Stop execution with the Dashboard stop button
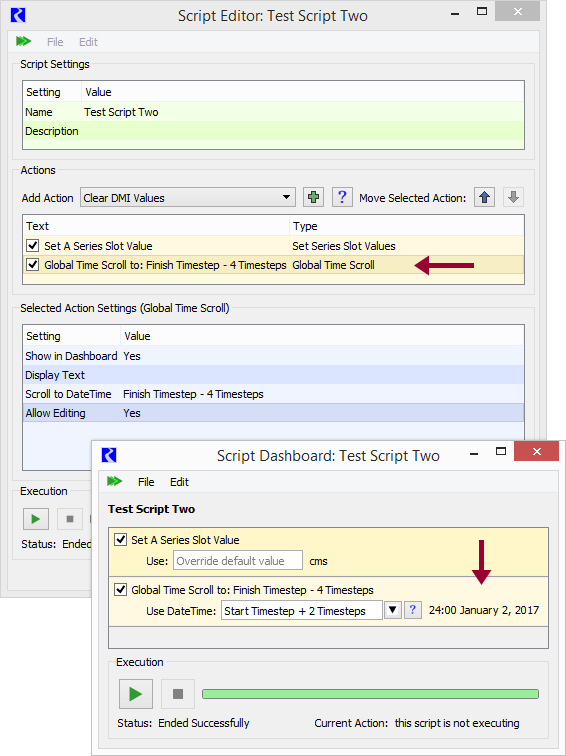The image size is (566, 756). pyautogui.click(x=178, y=694)
